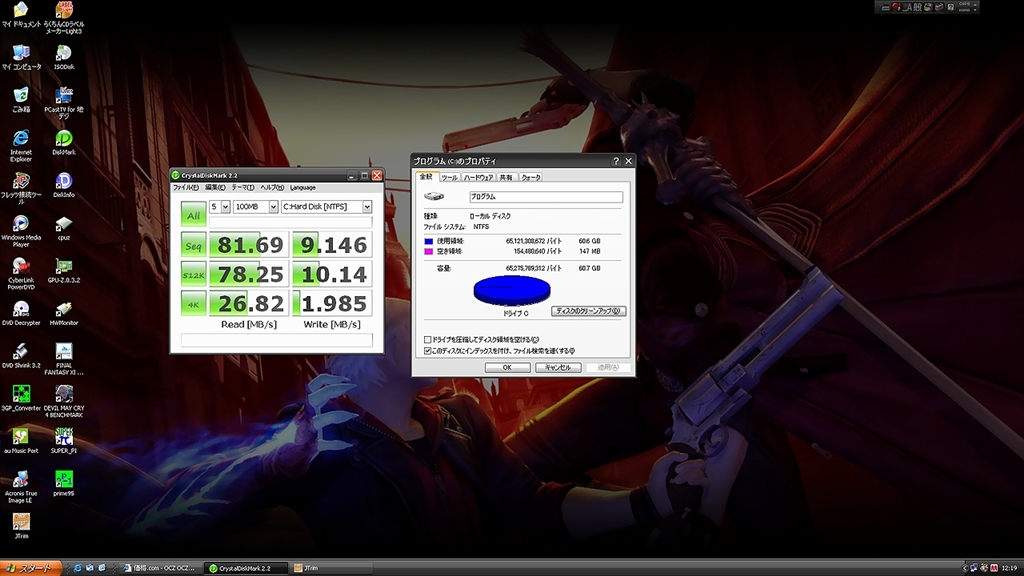Click the Seq read value 81.69
The height and width of the screenshot is (576, 1024).
click(249, 245)
